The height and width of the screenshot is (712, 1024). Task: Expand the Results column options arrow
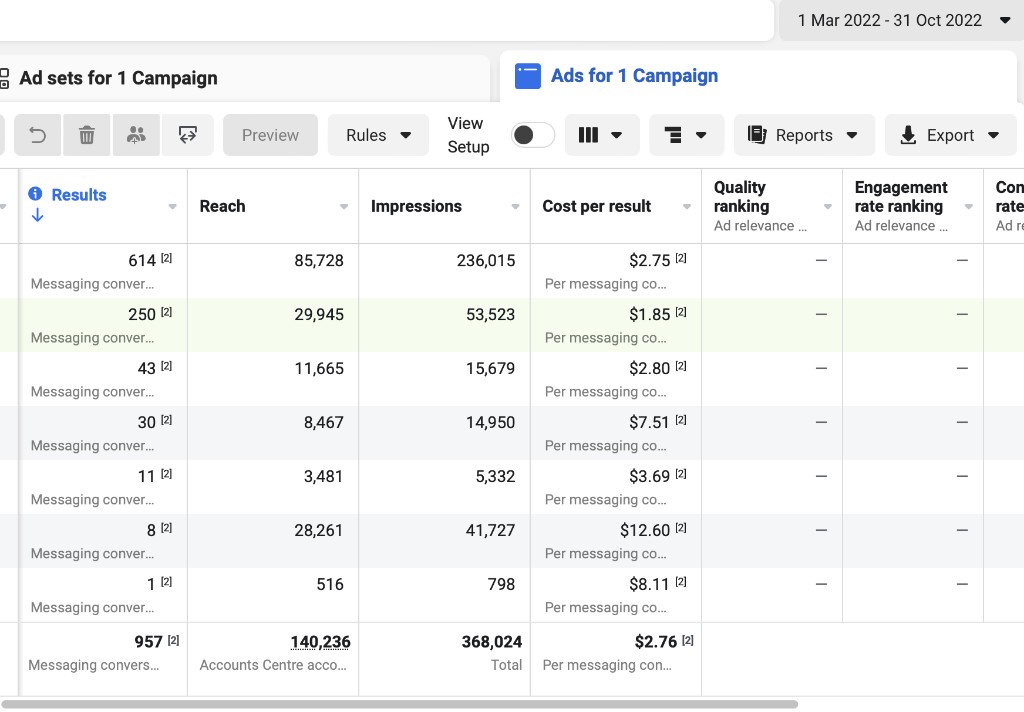[x=172, y=206]
